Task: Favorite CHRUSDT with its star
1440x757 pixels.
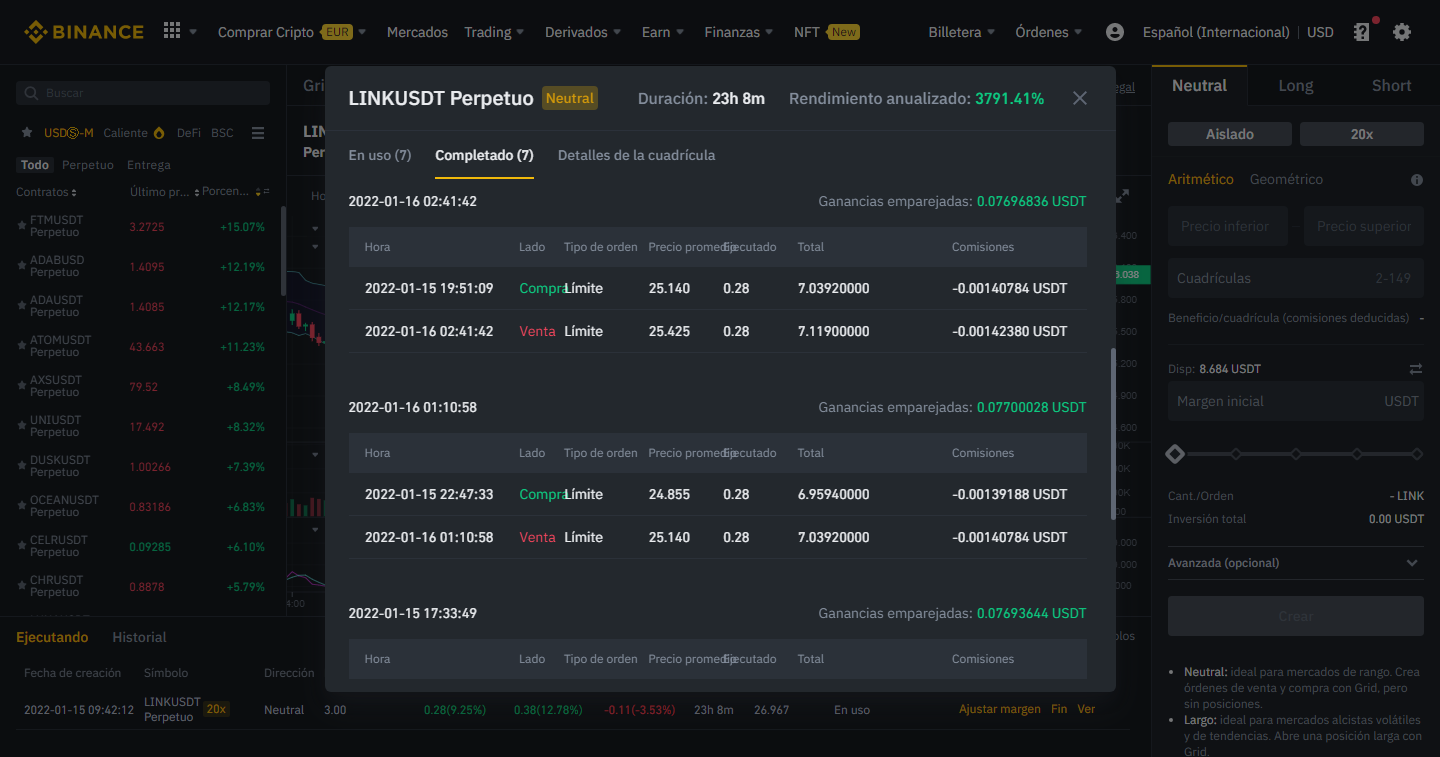Action: pyautogui.click(x=22, y=586)
